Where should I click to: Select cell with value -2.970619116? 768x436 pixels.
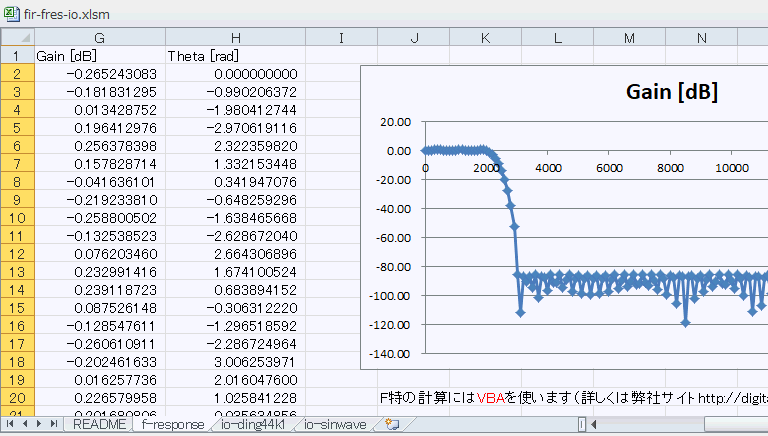pos(236,127)
